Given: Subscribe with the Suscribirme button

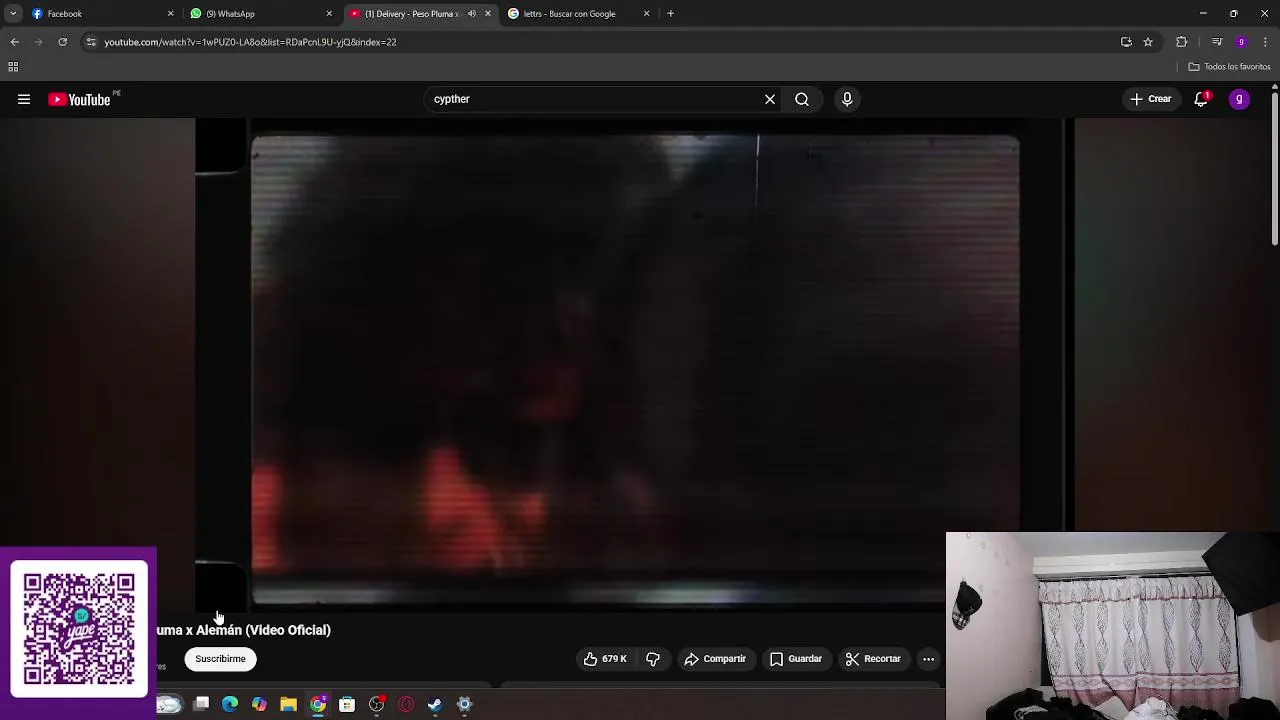Looking at the screenshot, I should [220, 659].
